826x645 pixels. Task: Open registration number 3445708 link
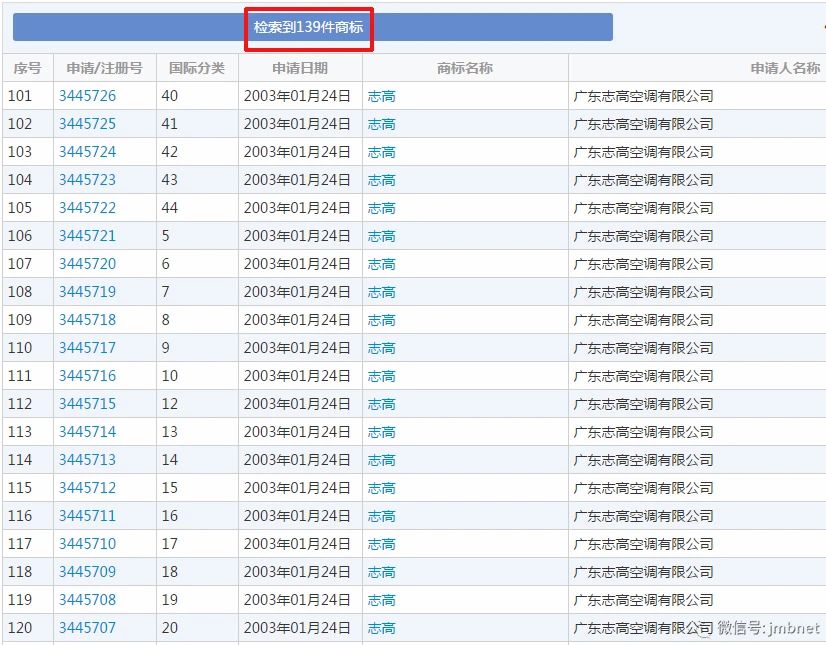pyautogui.click(x=87, y=600)
